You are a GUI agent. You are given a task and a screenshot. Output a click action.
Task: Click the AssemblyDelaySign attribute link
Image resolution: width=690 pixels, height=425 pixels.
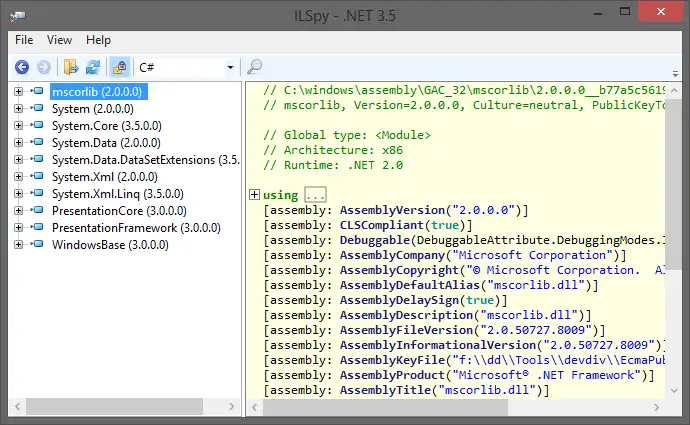click(400, 300)
